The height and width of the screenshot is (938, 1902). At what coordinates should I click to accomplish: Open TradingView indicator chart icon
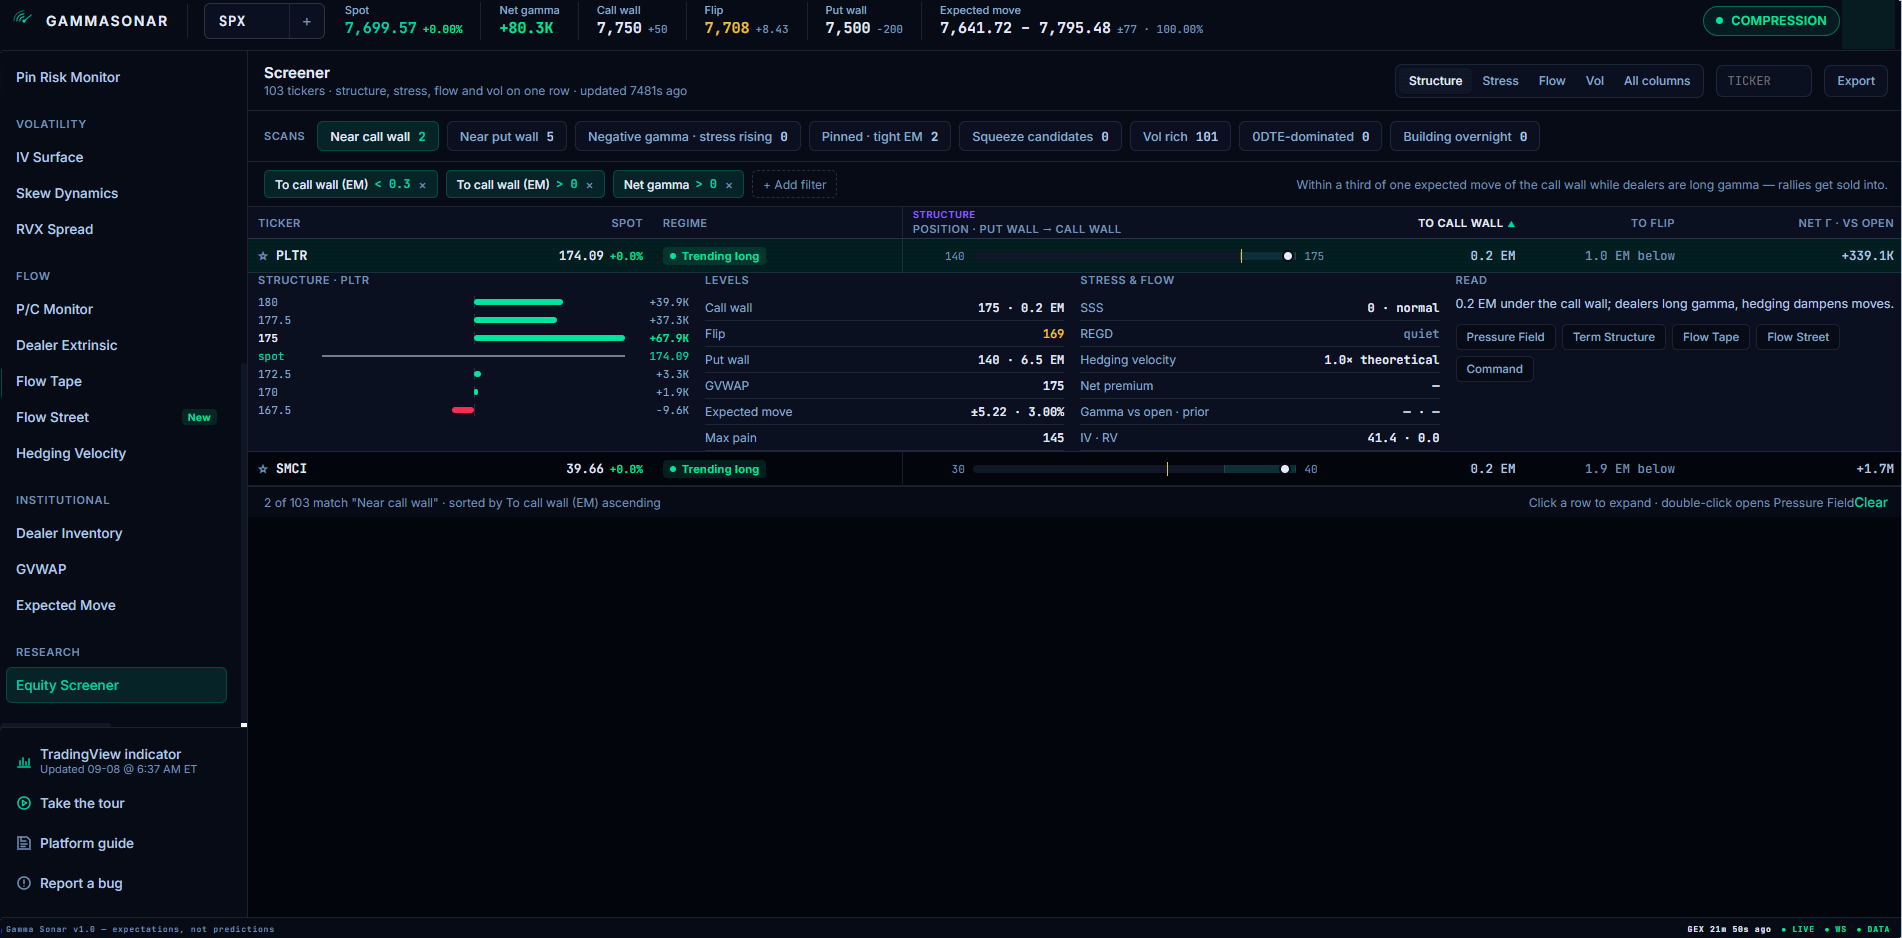[24, 762]
